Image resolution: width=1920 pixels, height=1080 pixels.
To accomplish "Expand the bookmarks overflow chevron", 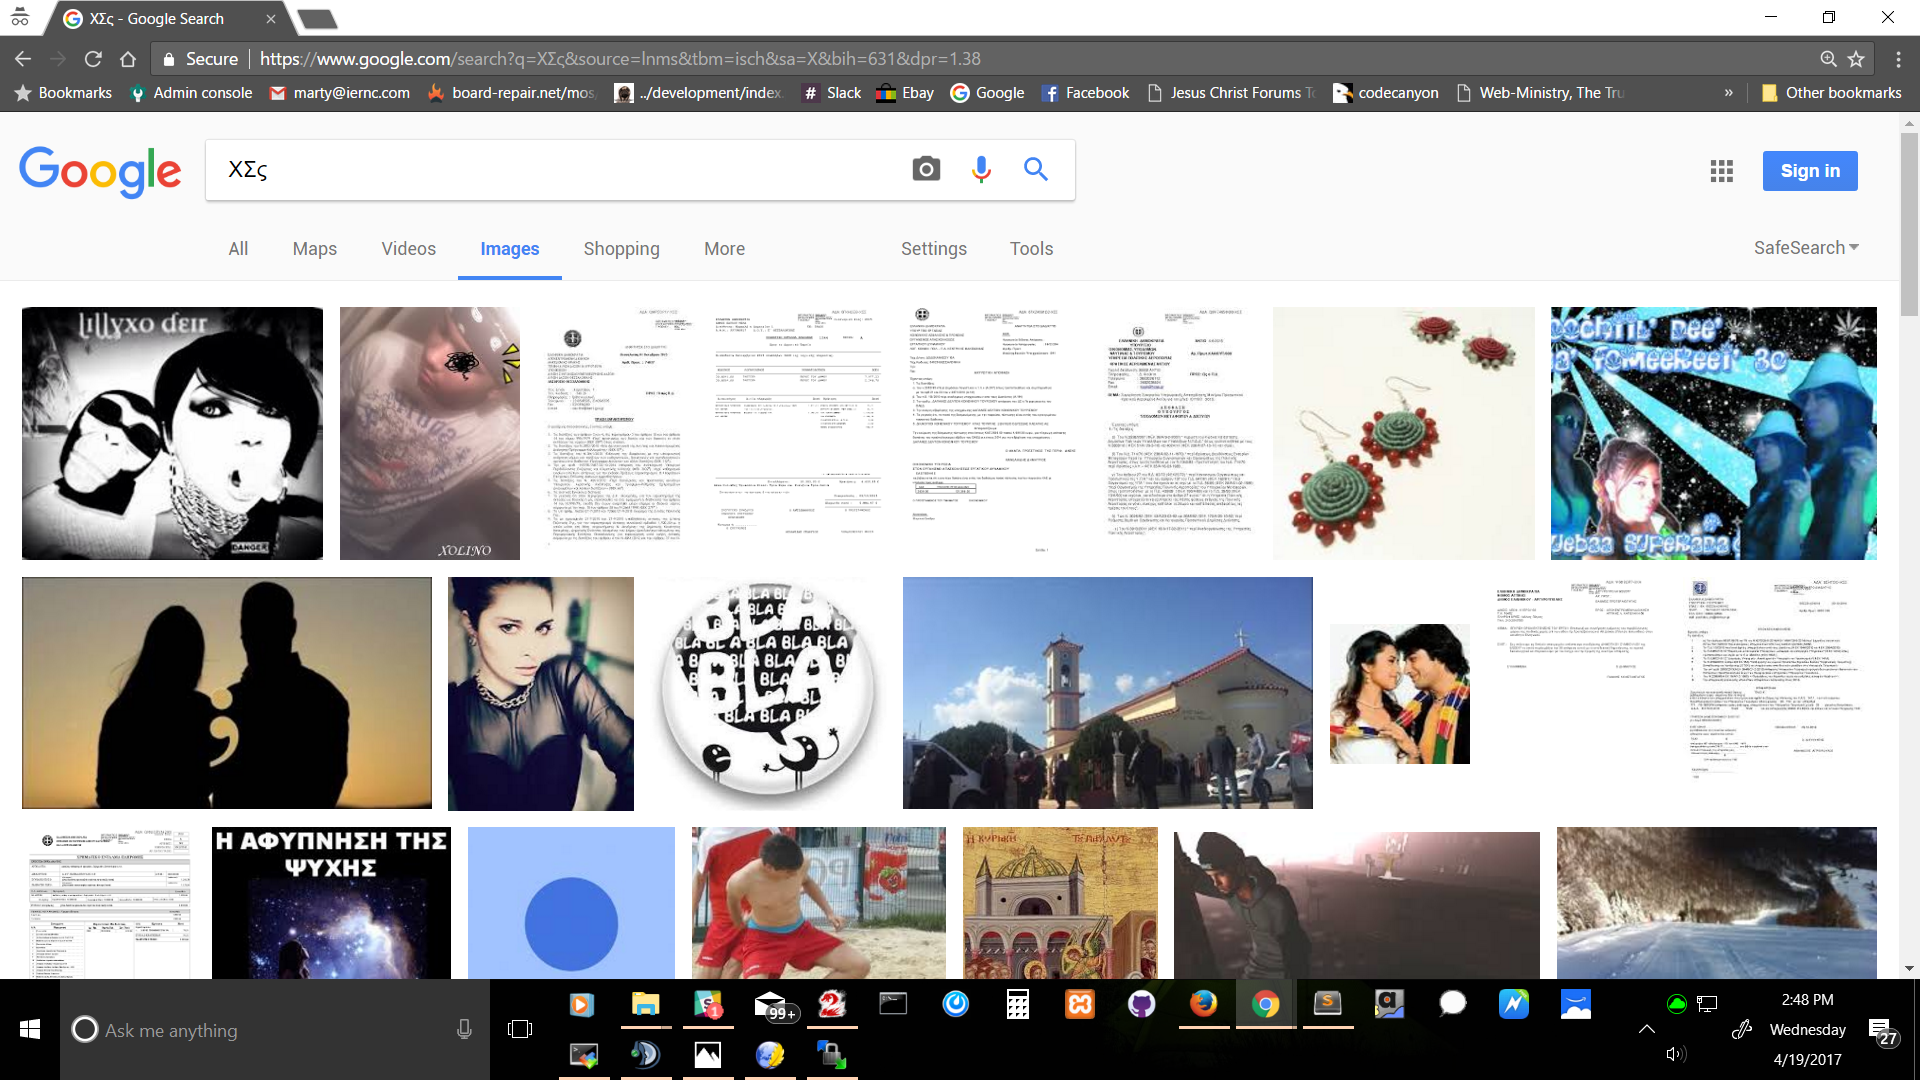I will [x=1729, y=92].
